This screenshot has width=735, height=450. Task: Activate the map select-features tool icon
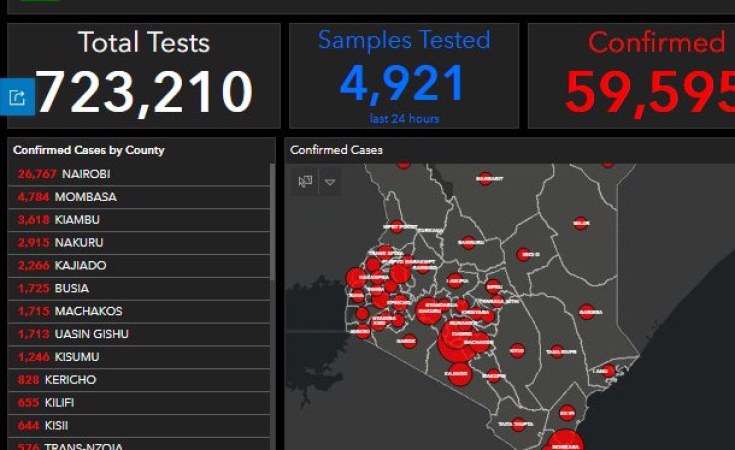click(x=305, y=182)
